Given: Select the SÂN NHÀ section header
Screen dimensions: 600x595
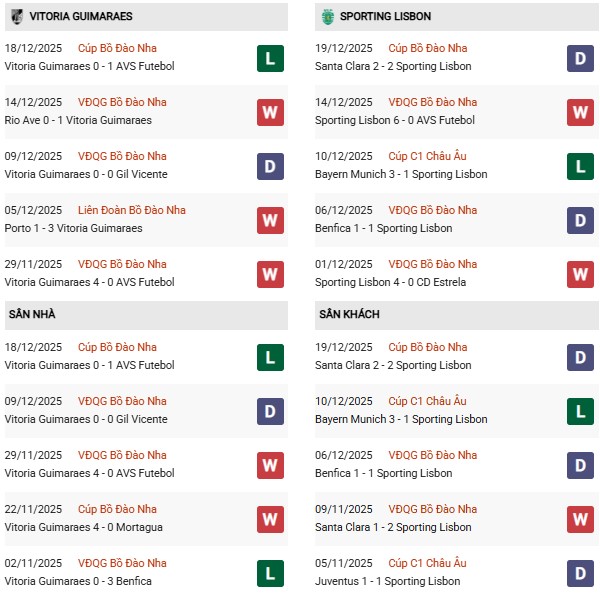Looking at the screenshot, I should pos(30,315).
